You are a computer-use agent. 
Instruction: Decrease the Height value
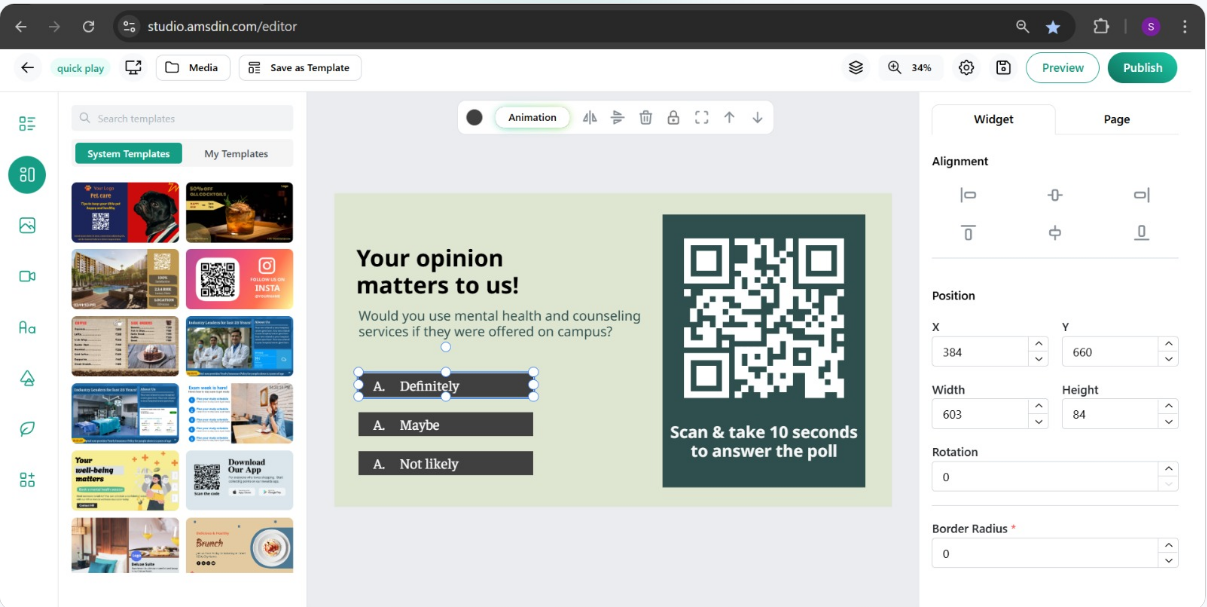1169,422
